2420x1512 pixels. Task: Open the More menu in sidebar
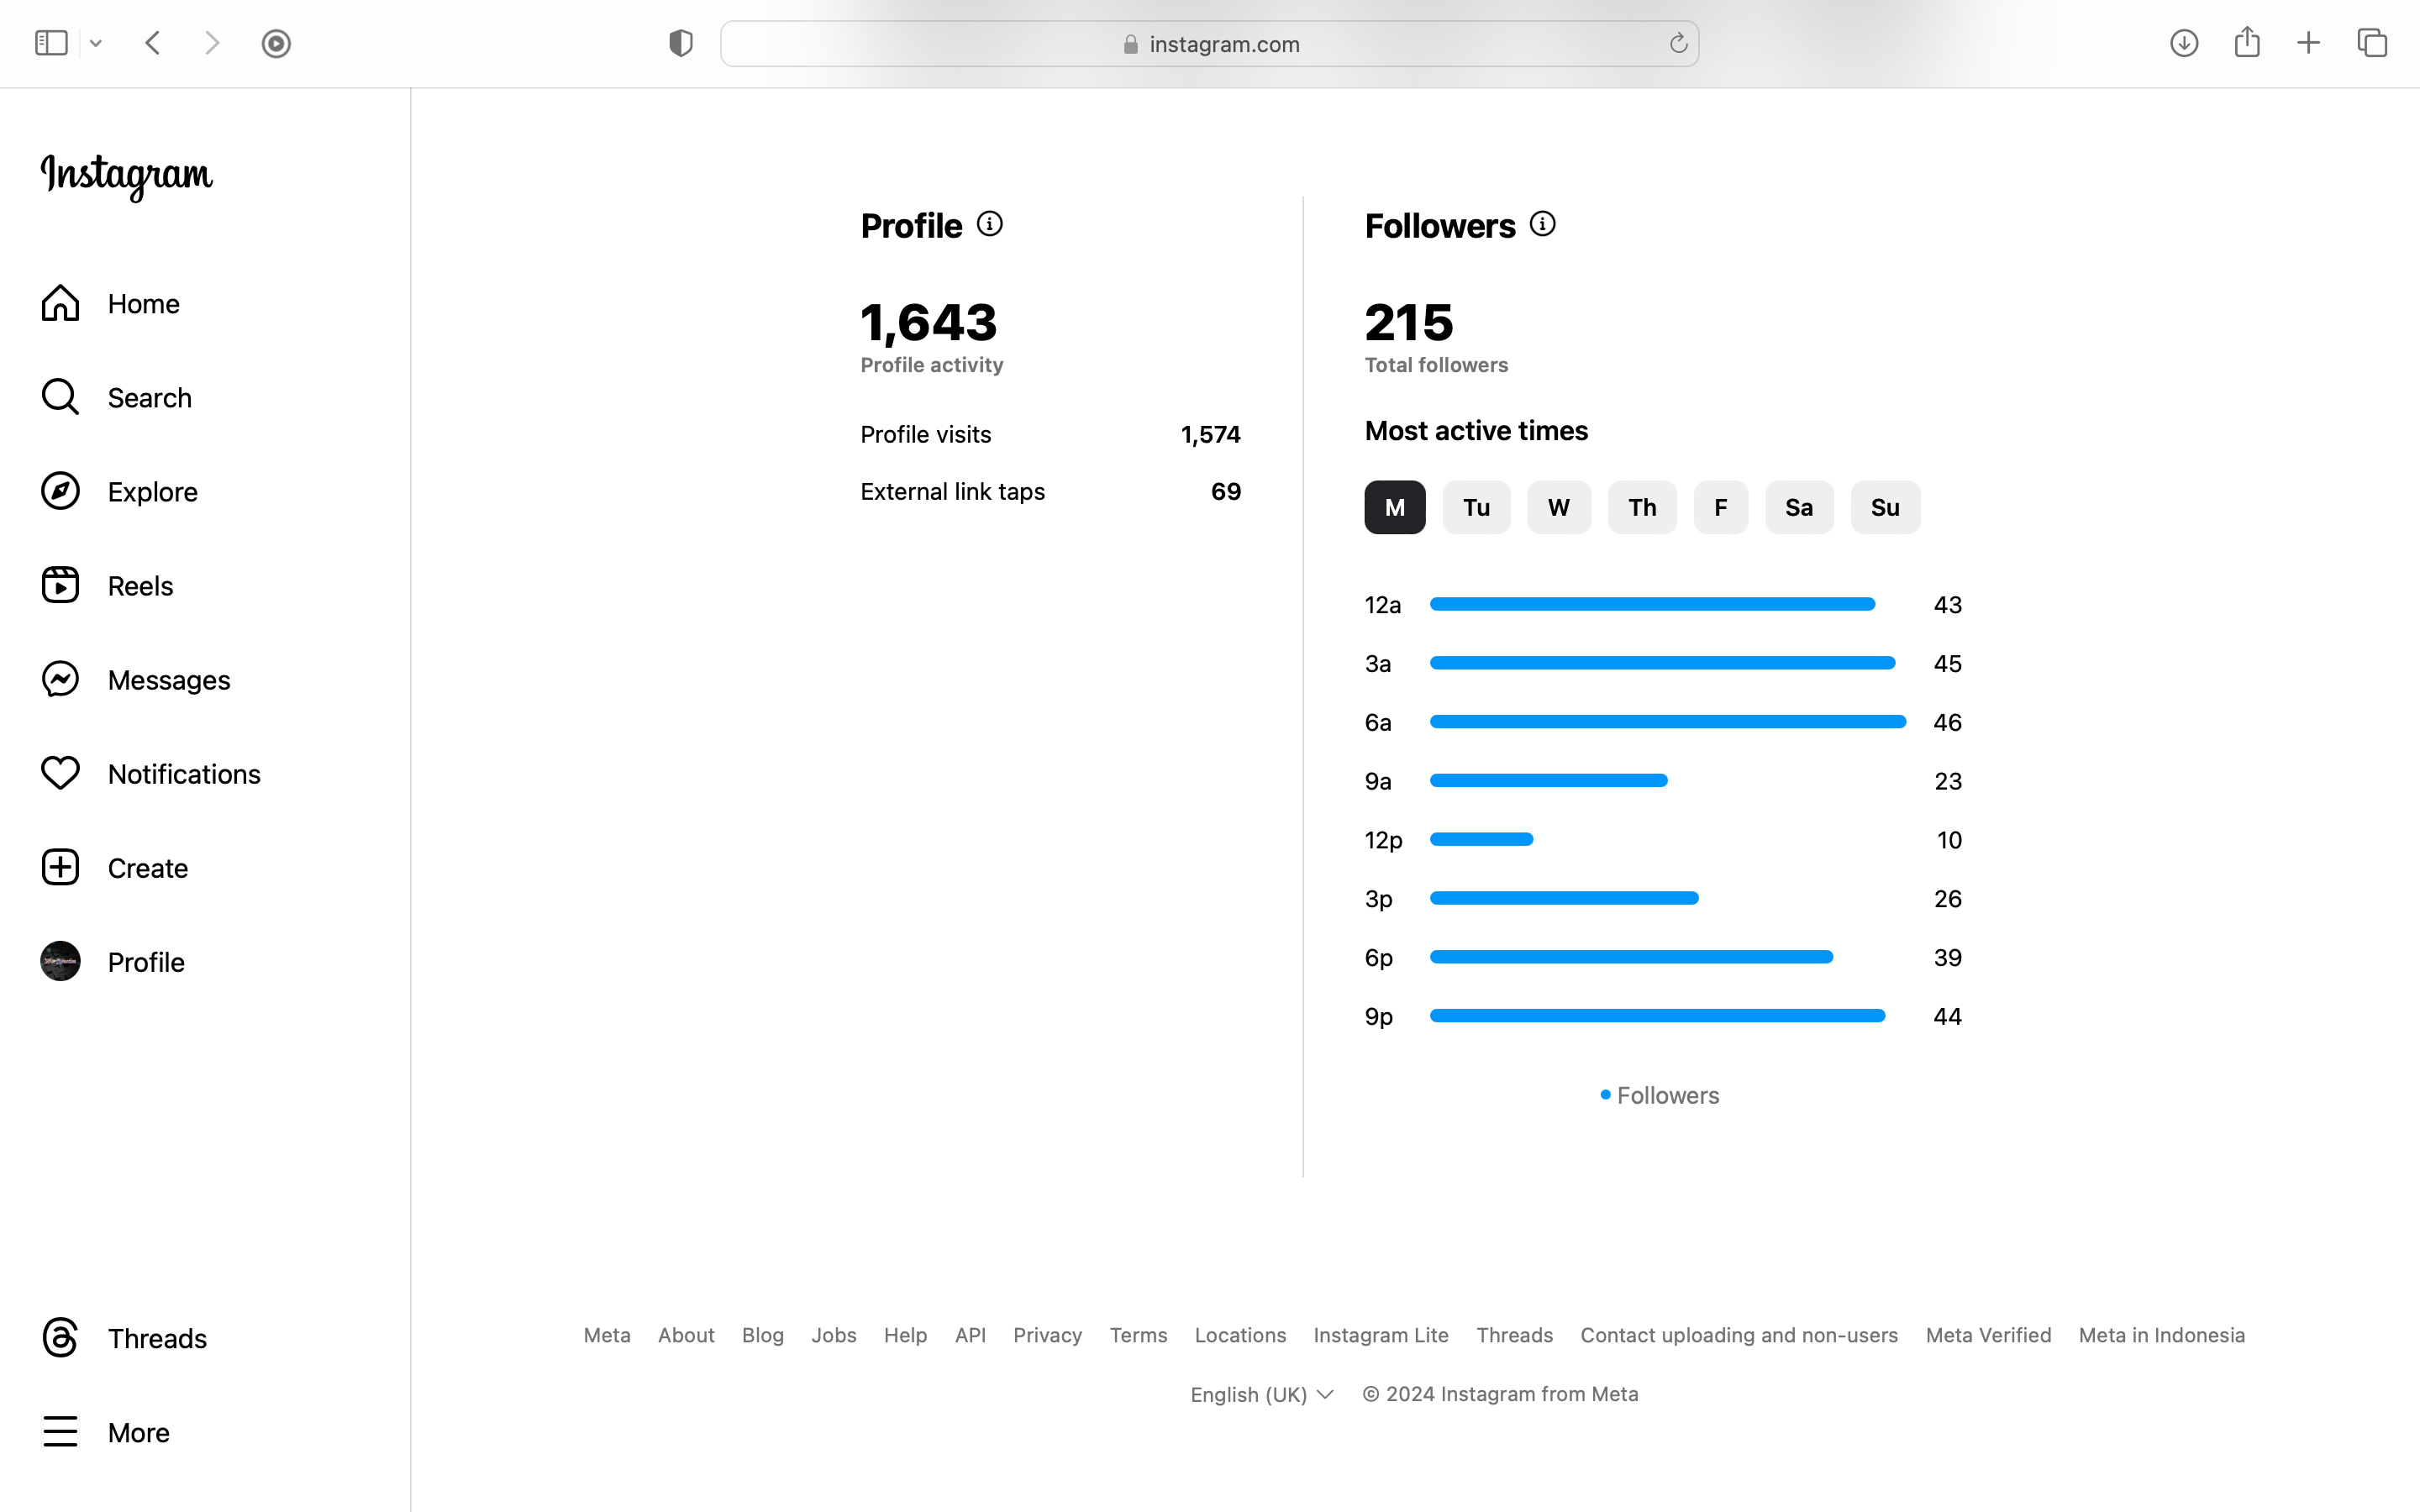(138, 1432)
